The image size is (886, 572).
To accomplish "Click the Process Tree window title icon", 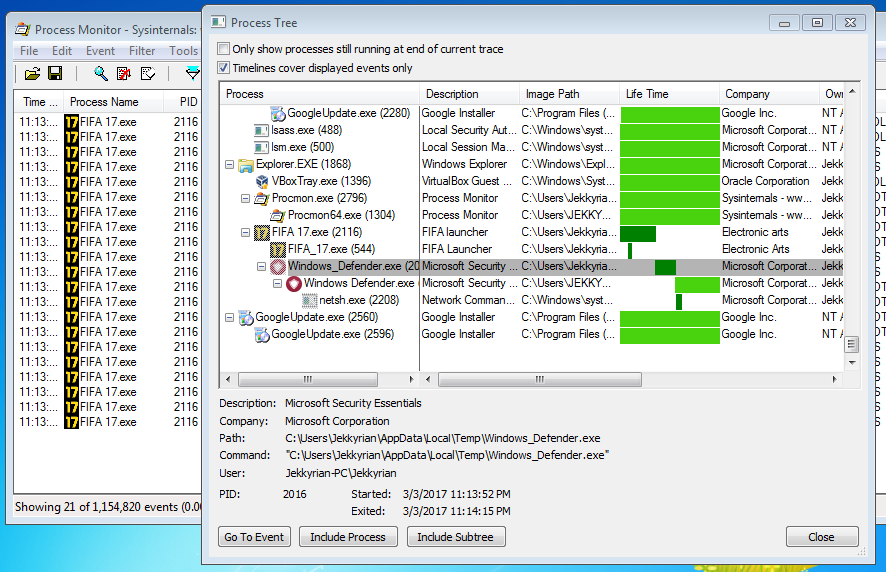I will coord(218,23).
